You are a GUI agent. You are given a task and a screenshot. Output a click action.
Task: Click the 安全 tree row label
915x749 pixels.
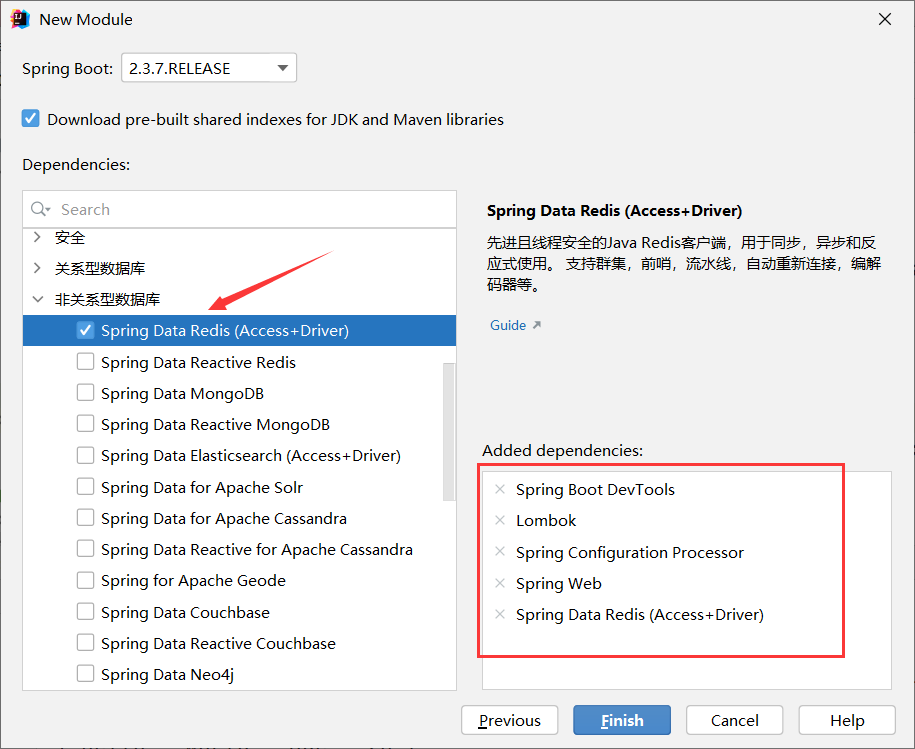[70, 237]
